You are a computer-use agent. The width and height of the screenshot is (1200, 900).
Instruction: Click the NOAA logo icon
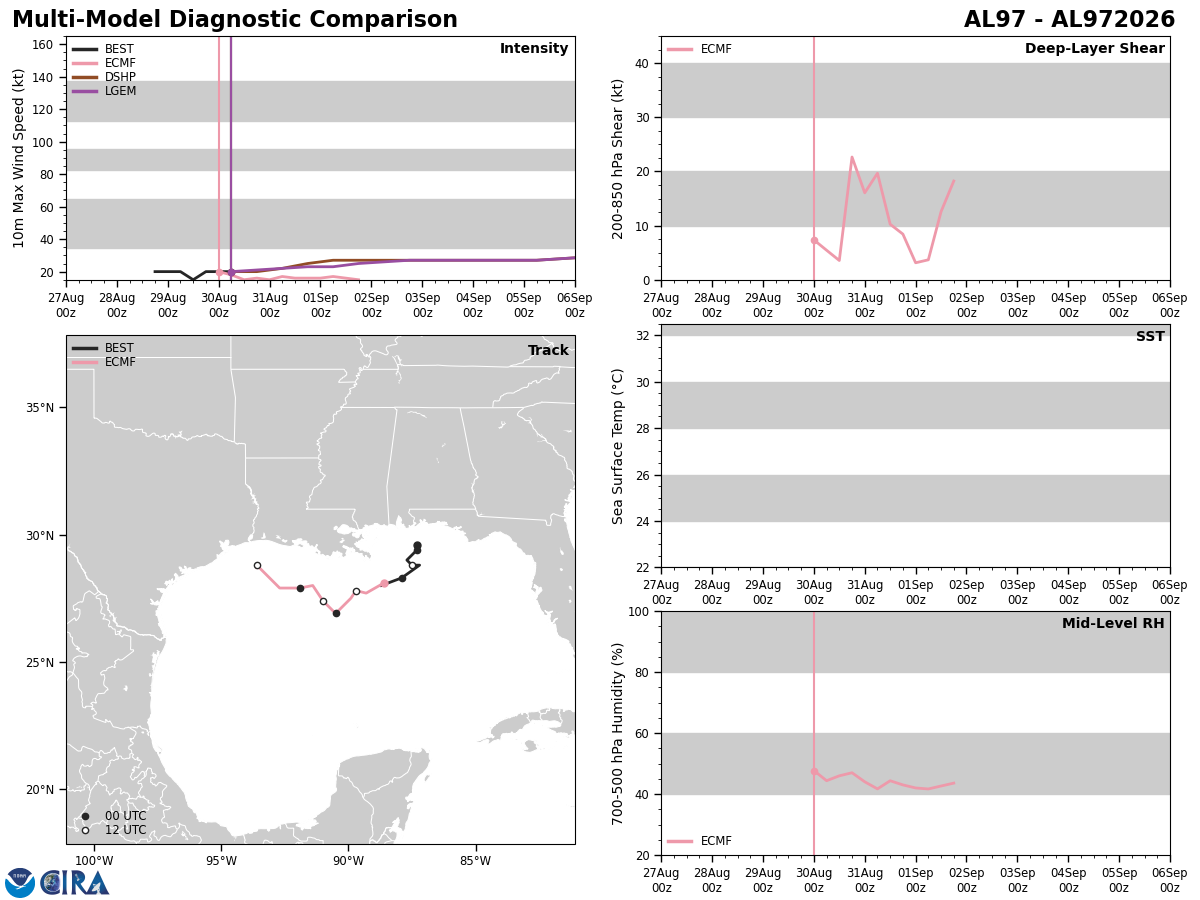(x=20, y=882)
